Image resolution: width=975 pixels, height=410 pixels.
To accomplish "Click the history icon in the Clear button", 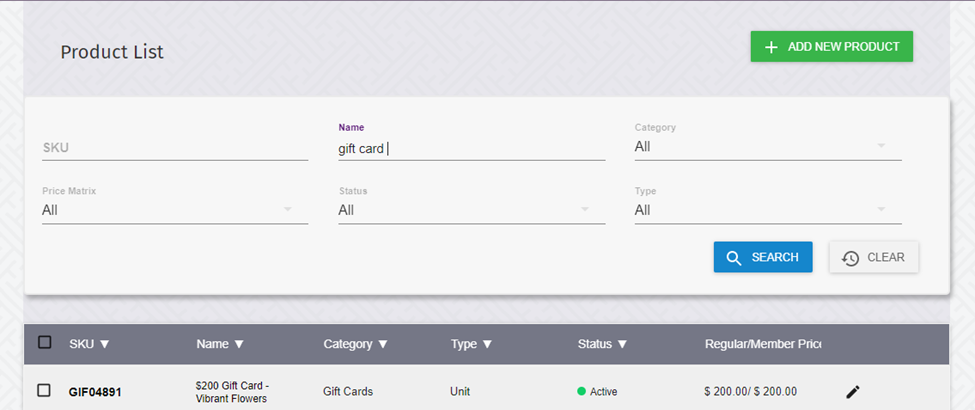I will (850, 258).
